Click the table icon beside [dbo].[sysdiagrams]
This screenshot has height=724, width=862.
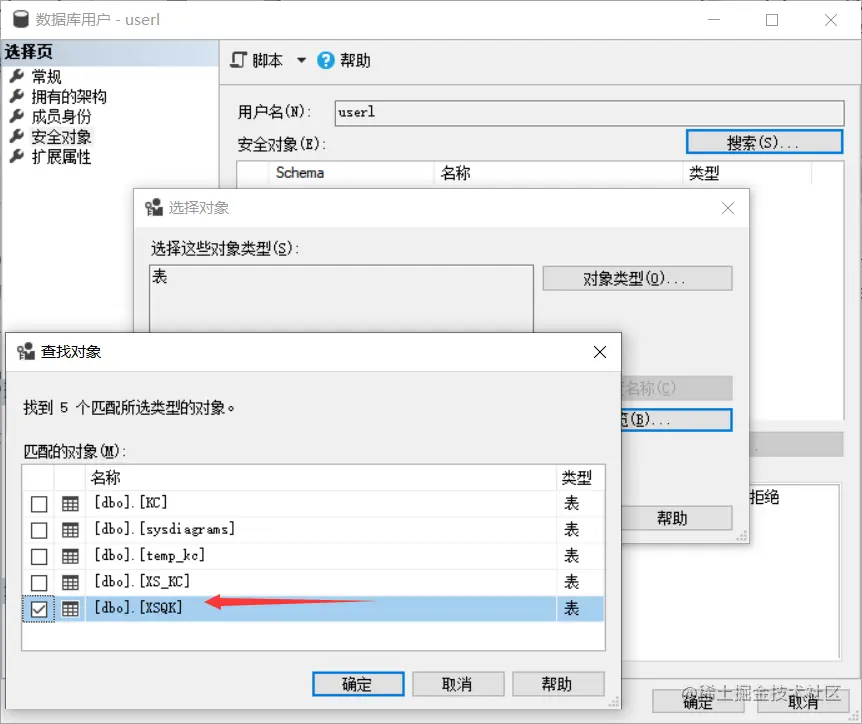(x=68, y=529)
